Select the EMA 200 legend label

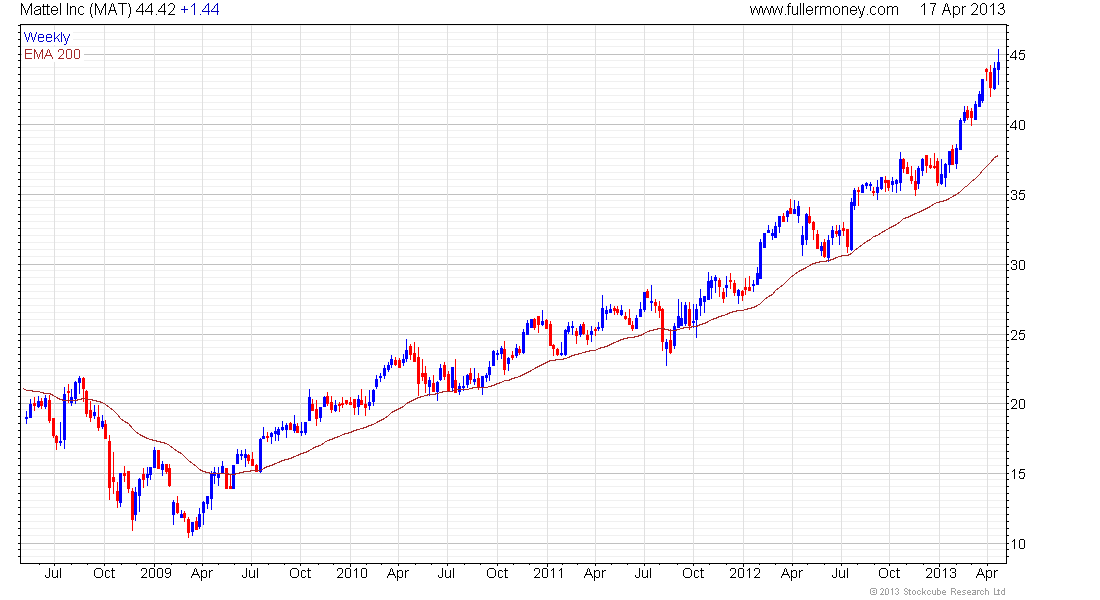pos(53,54)
